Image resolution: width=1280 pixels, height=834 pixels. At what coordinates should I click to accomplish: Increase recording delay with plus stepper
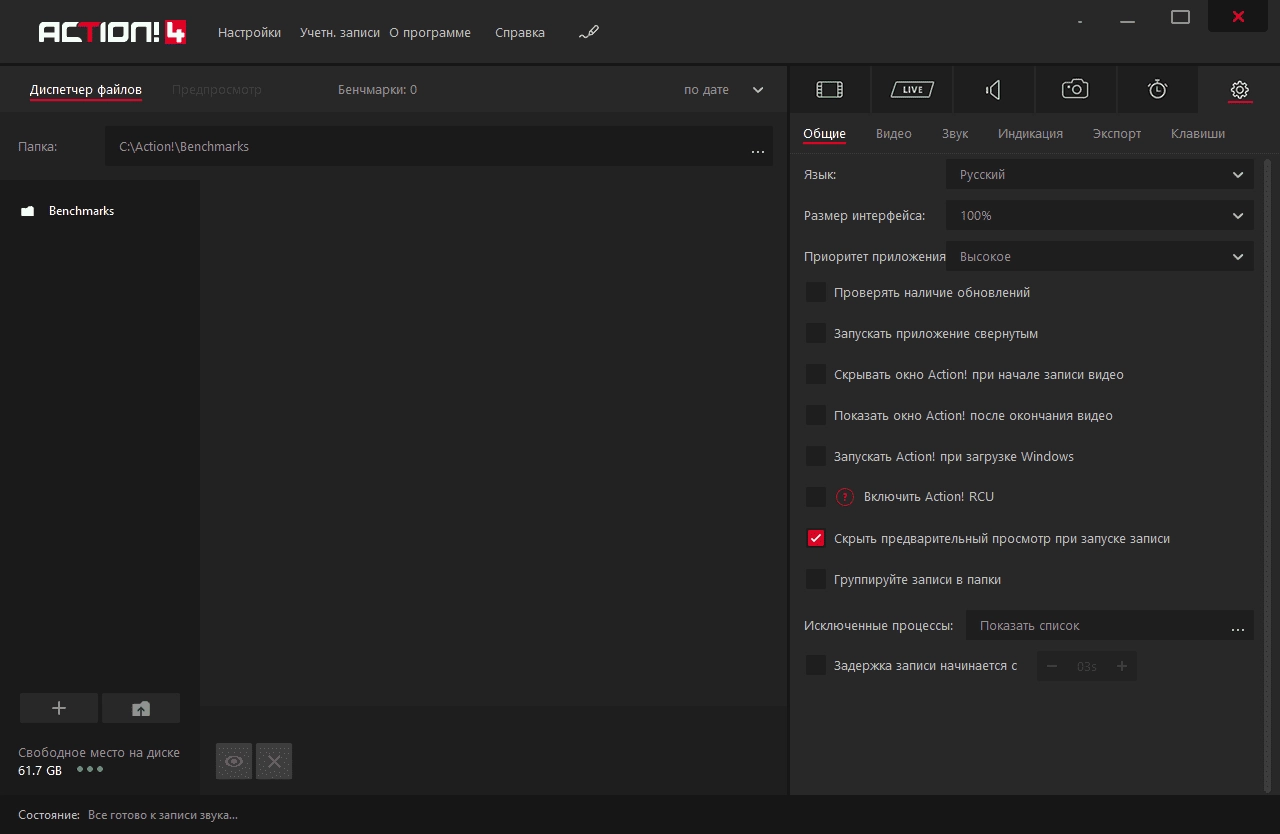click(x=1122, y=666)
